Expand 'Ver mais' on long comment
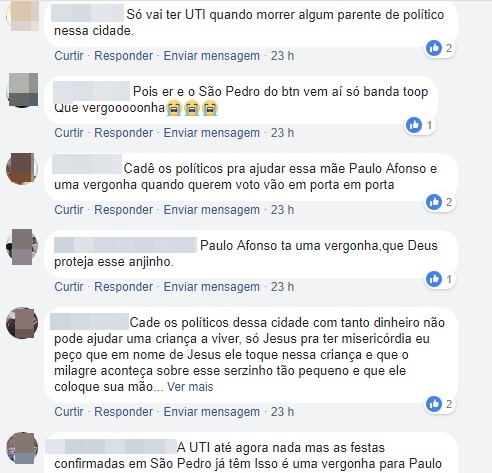The image size is (492, 473). (190, 387)
